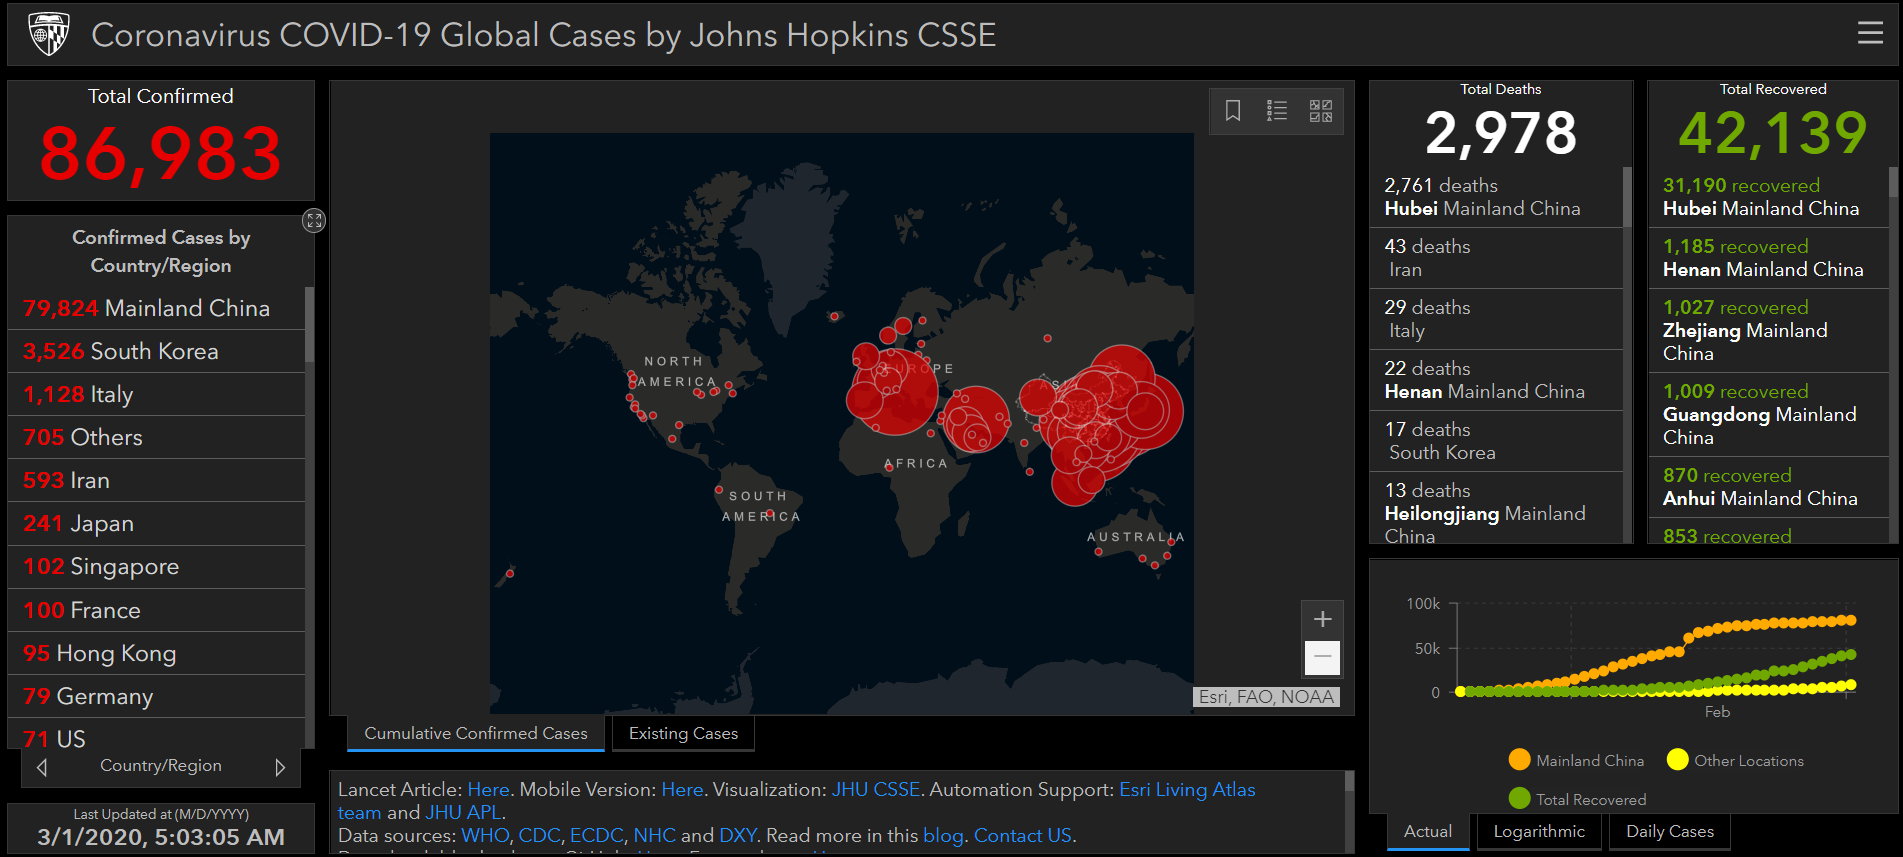Open the hamburger menu in header

[x=1870, y=34]
